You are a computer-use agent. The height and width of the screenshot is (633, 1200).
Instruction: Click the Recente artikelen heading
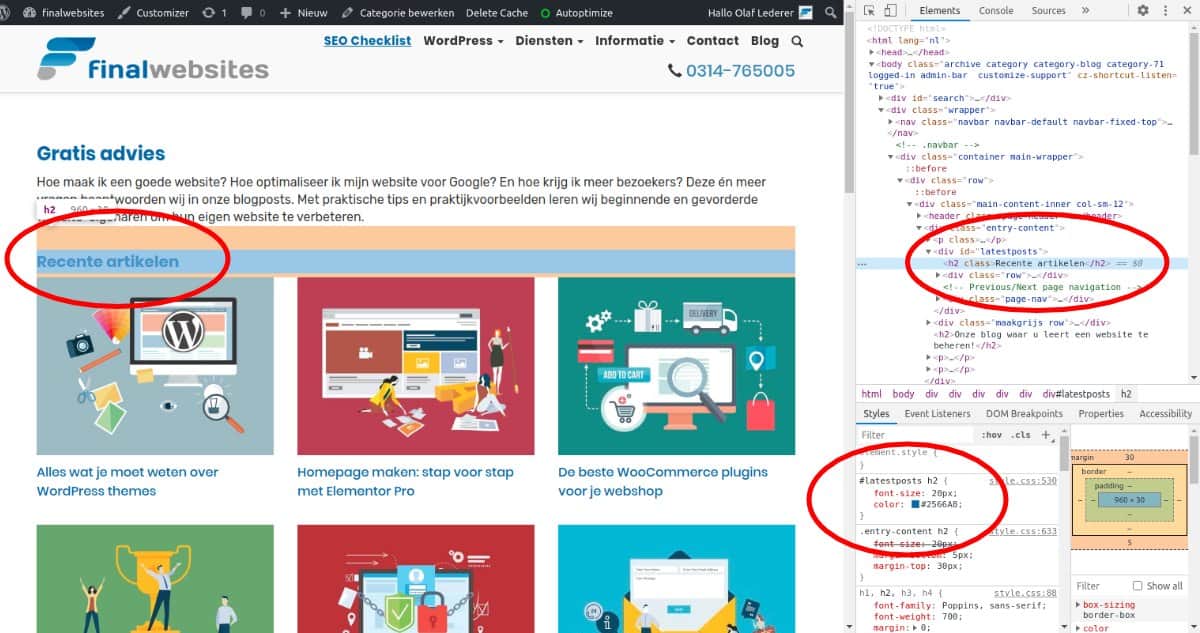coord(108,262)
